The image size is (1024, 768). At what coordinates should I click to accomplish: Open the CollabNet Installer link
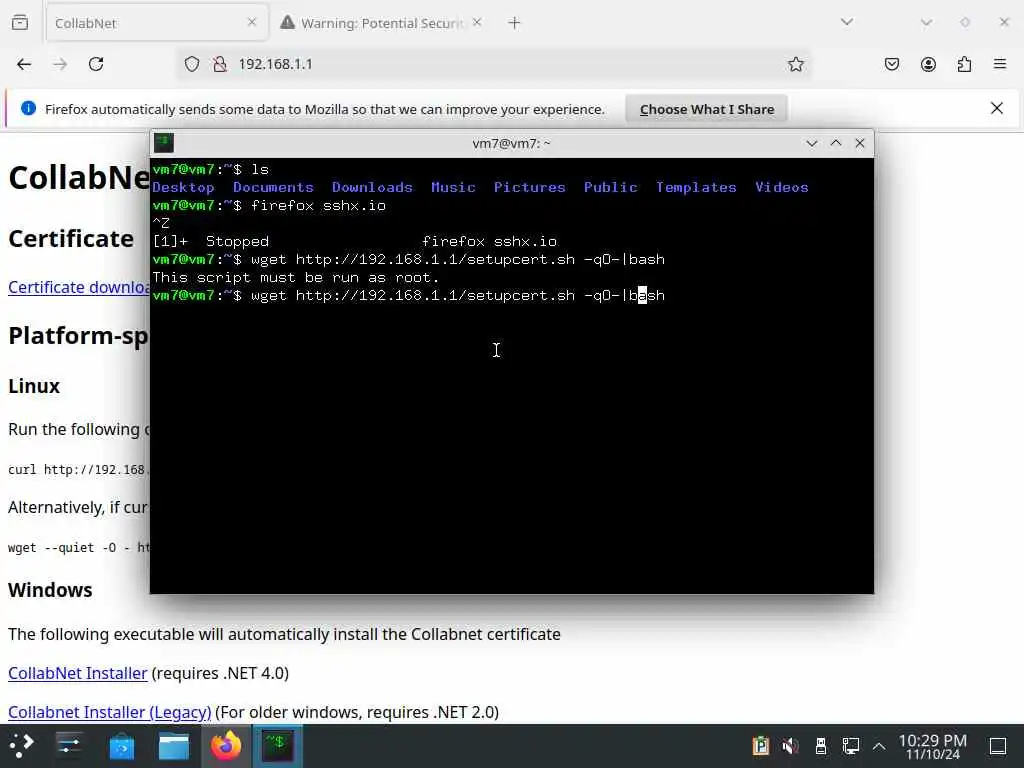tap(78, 673)
